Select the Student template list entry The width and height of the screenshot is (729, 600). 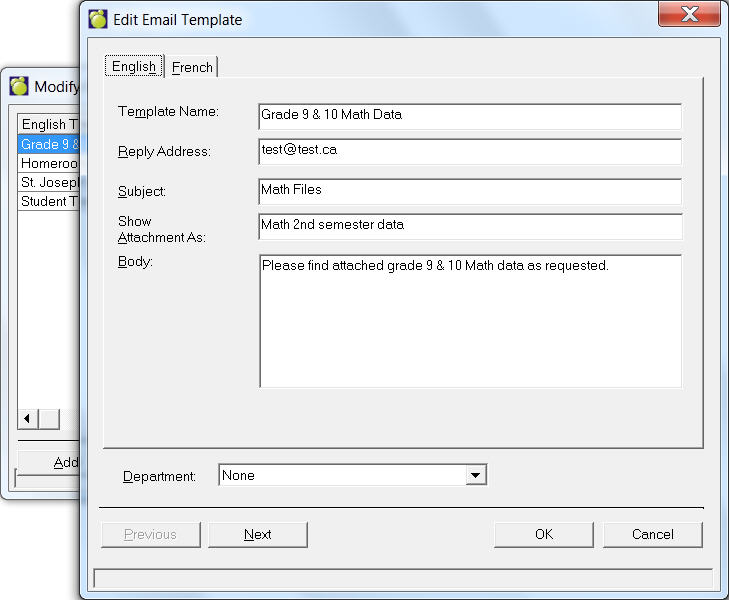coord(49,201)
